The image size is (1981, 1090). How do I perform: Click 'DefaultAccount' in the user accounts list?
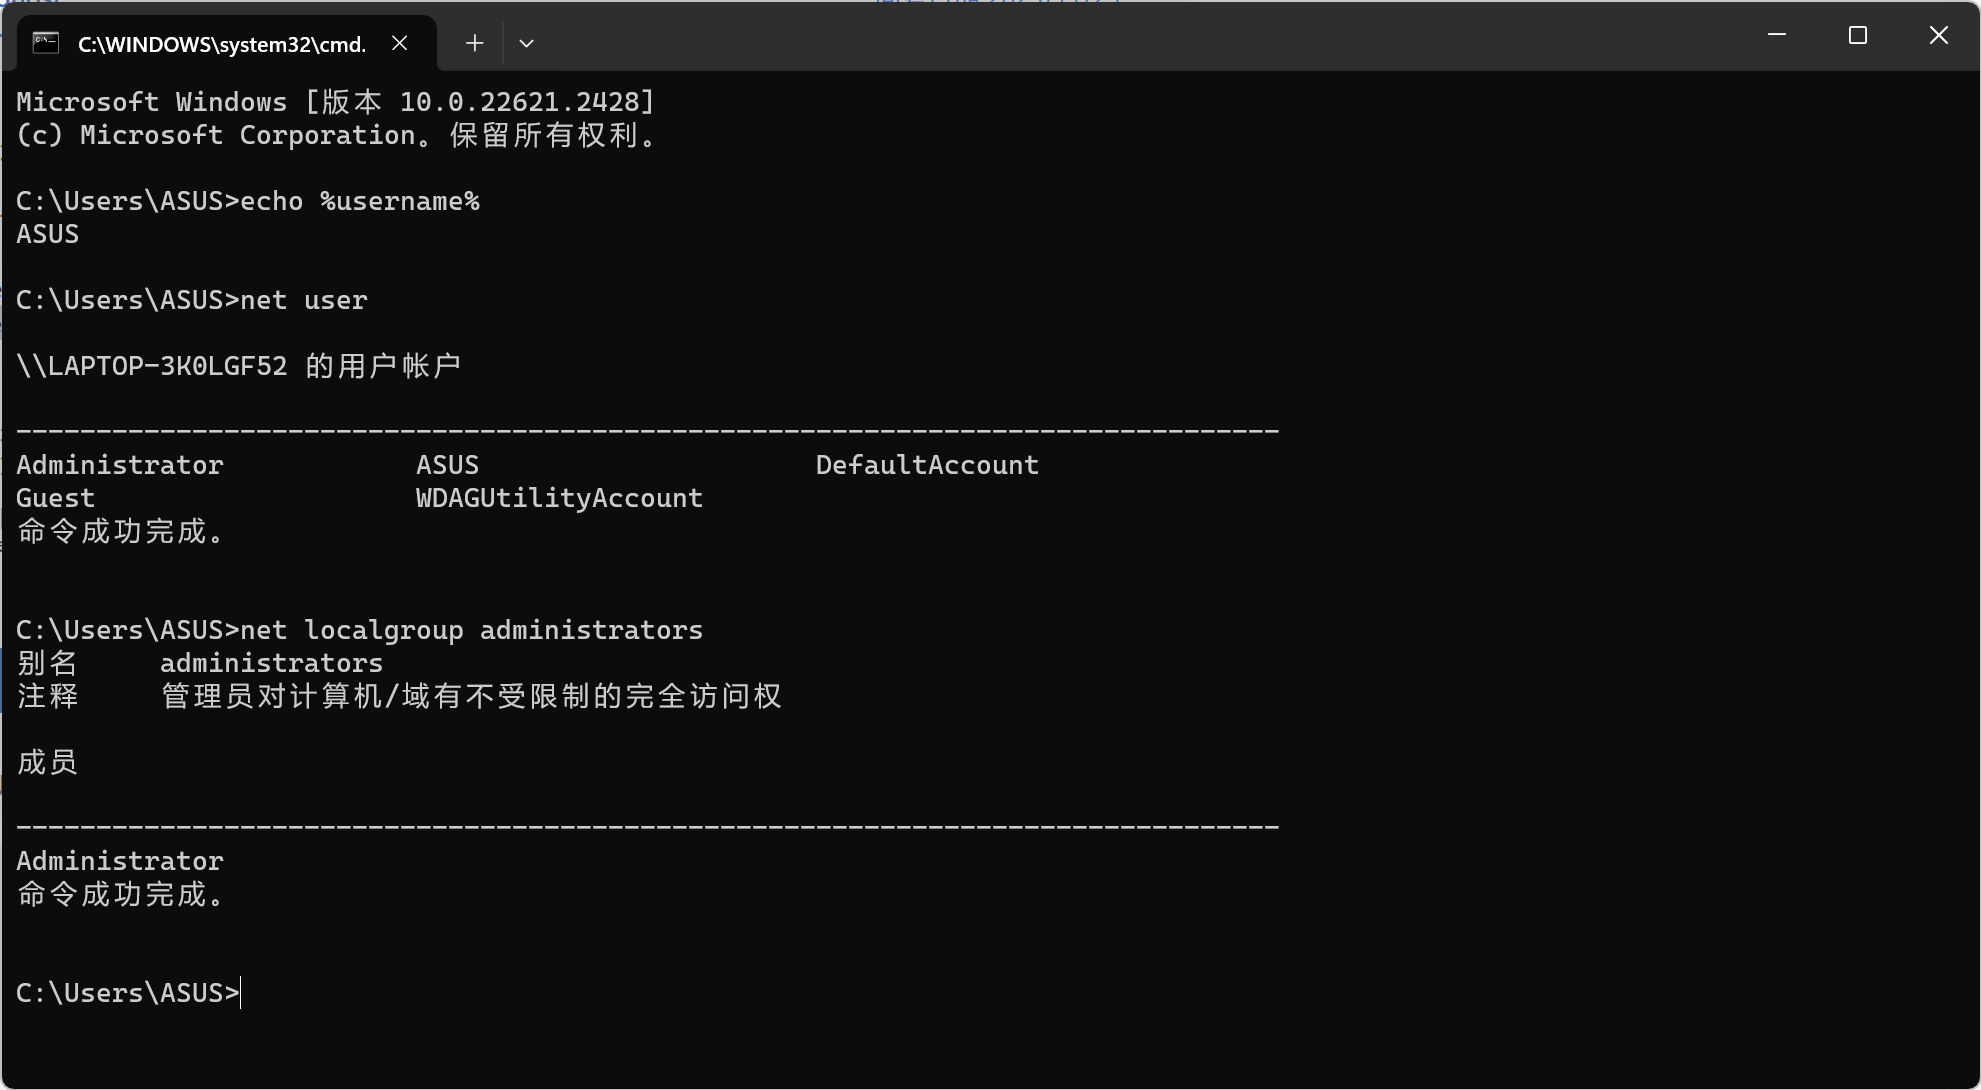click(928, 465)
